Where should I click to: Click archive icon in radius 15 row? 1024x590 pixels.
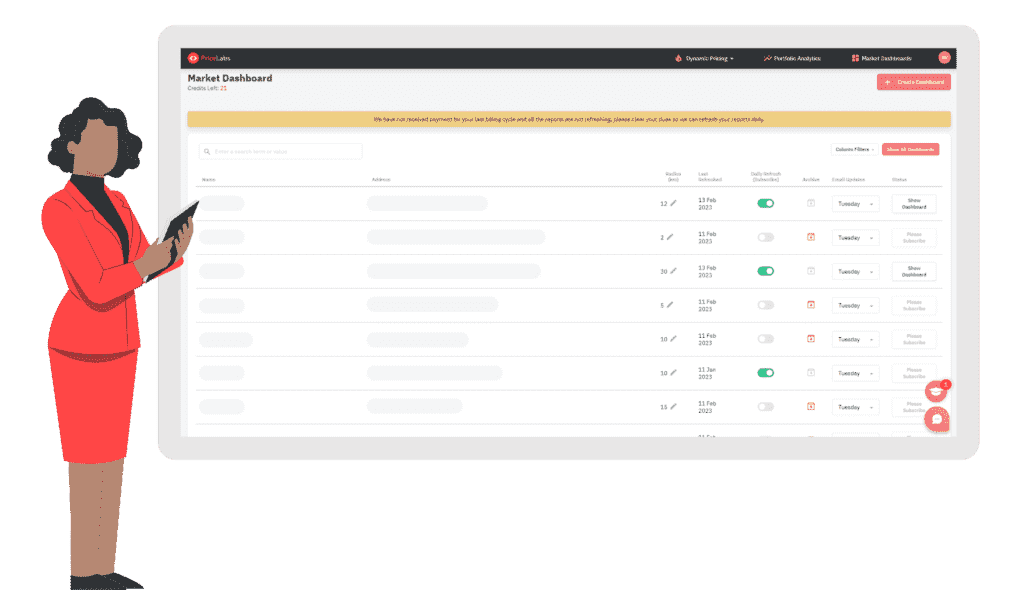811,406
